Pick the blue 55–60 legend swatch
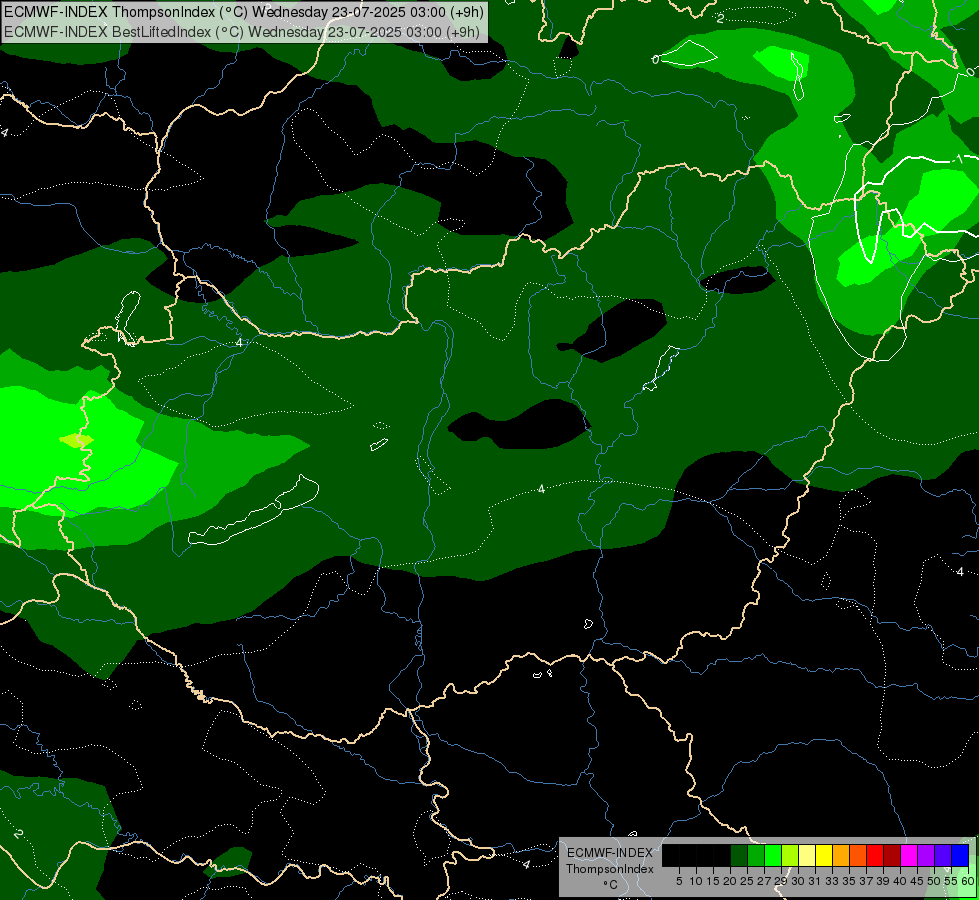The width and height of the screenshot is (979, 900). click(x=960, y=855)
